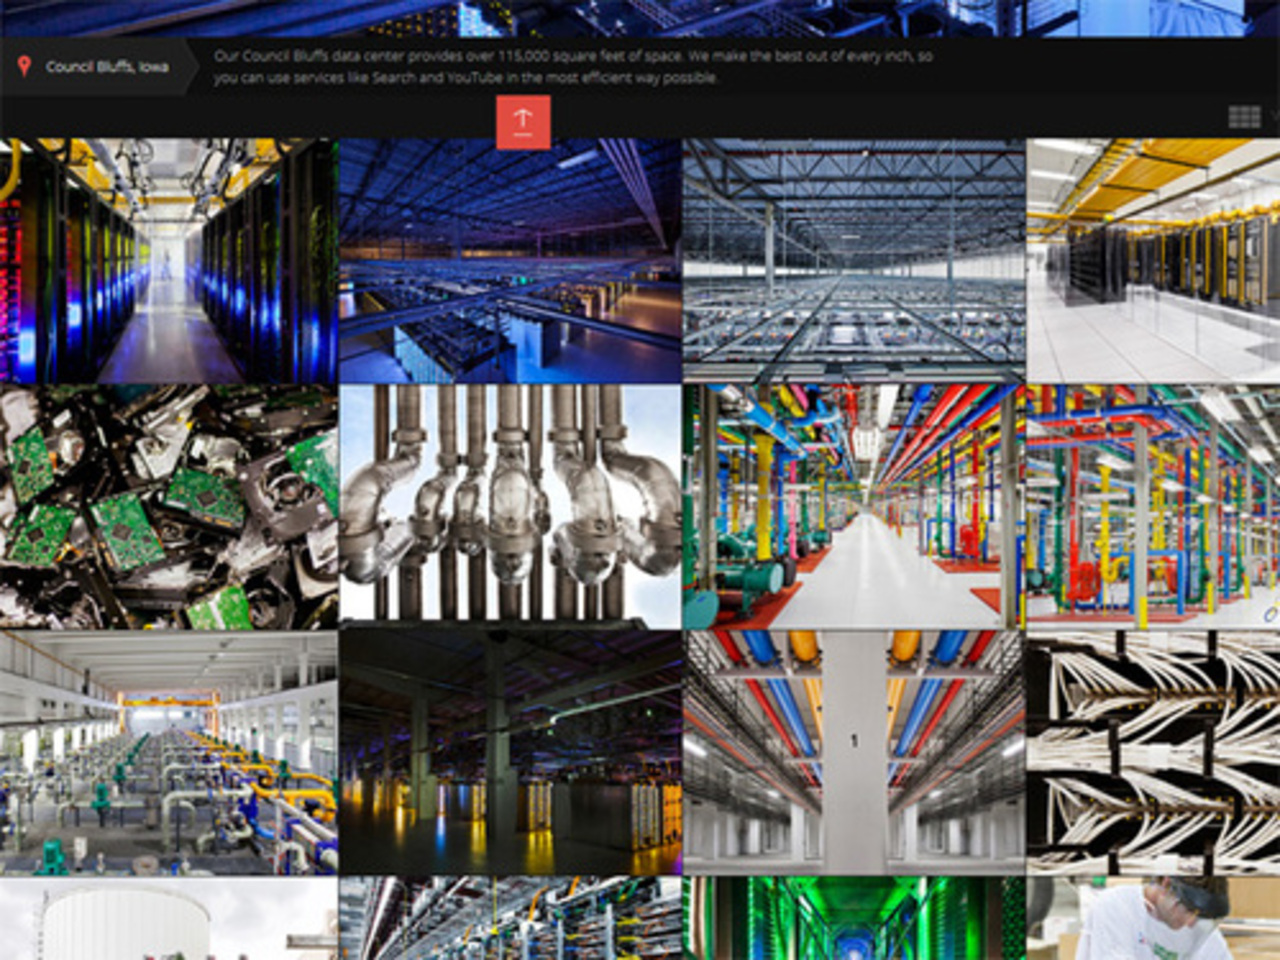The image size is (1280, 960).
Task: Open silver insulated pipes photo
Action: click(x=510, y=507)
